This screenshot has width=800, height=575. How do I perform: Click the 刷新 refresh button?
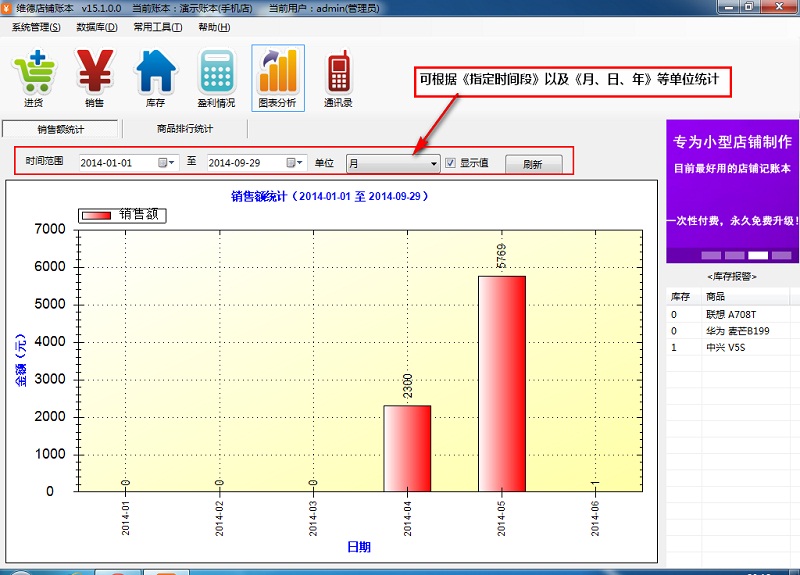(532, 164)
